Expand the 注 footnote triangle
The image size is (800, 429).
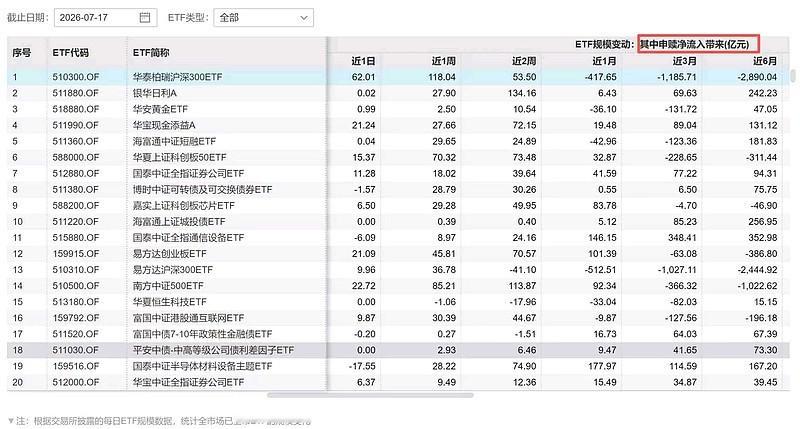11,421
